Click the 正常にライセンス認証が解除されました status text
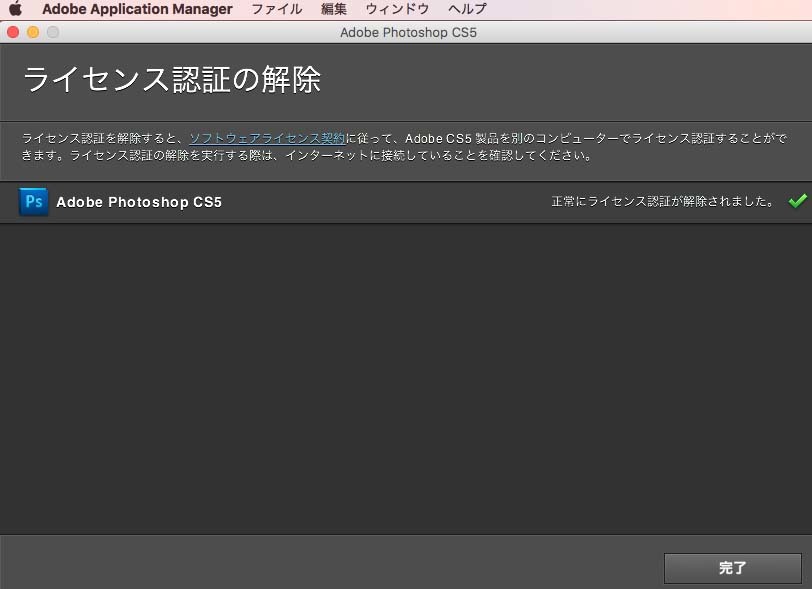 (663, 201)
